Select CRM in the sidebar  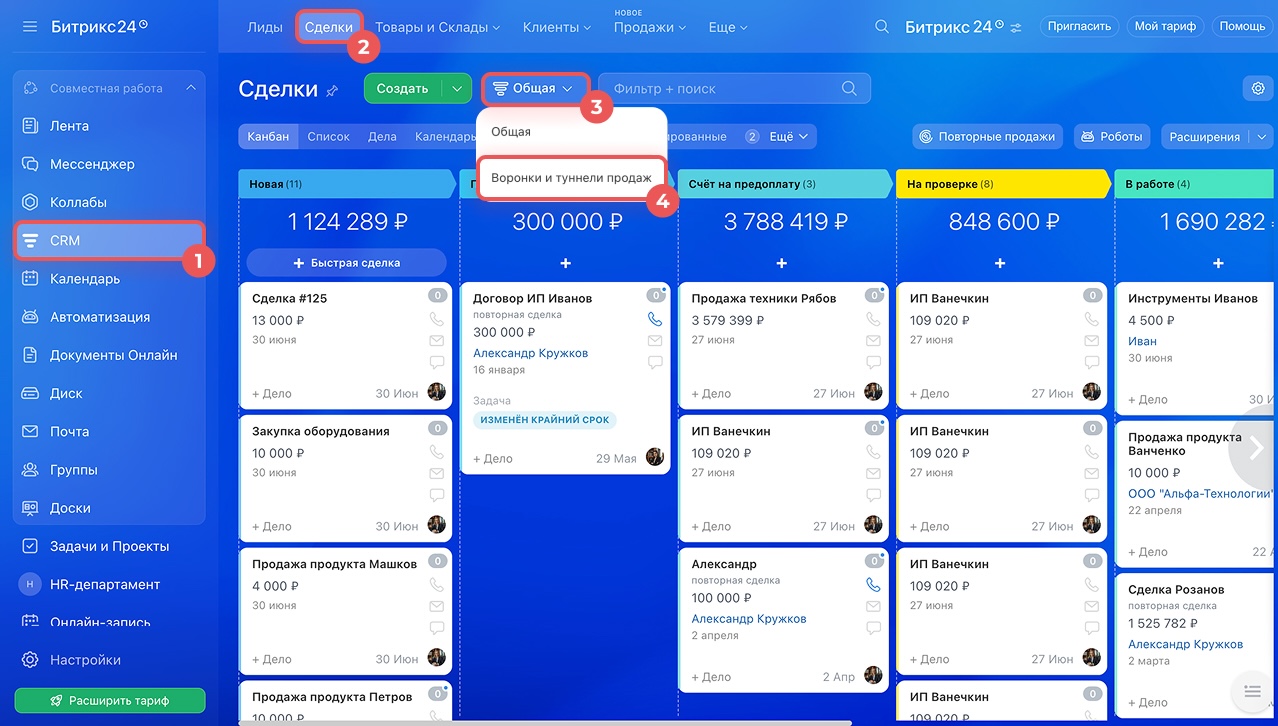coord(109,240)
